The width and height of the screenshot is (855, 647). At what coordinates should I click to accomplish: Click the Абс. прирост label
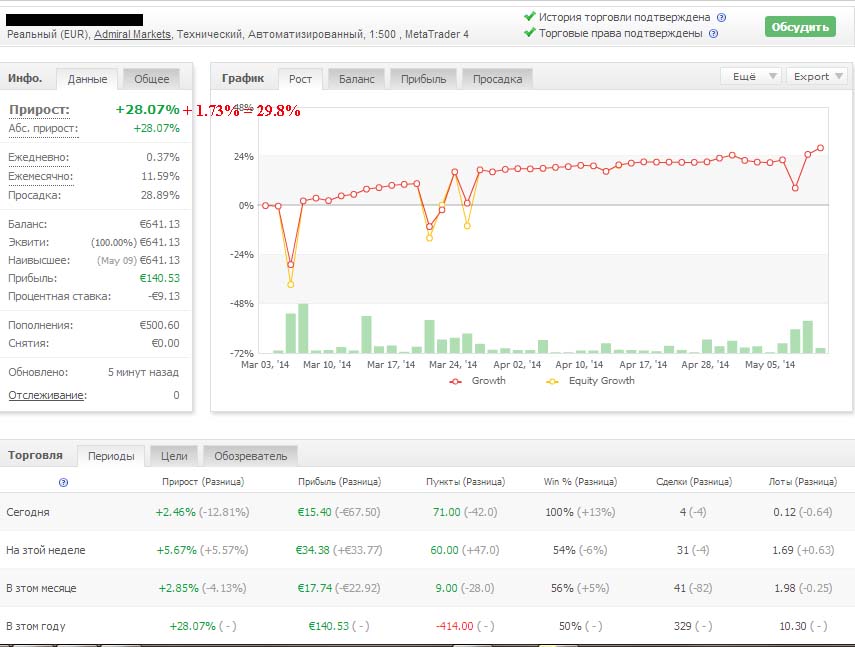[43, 129]
